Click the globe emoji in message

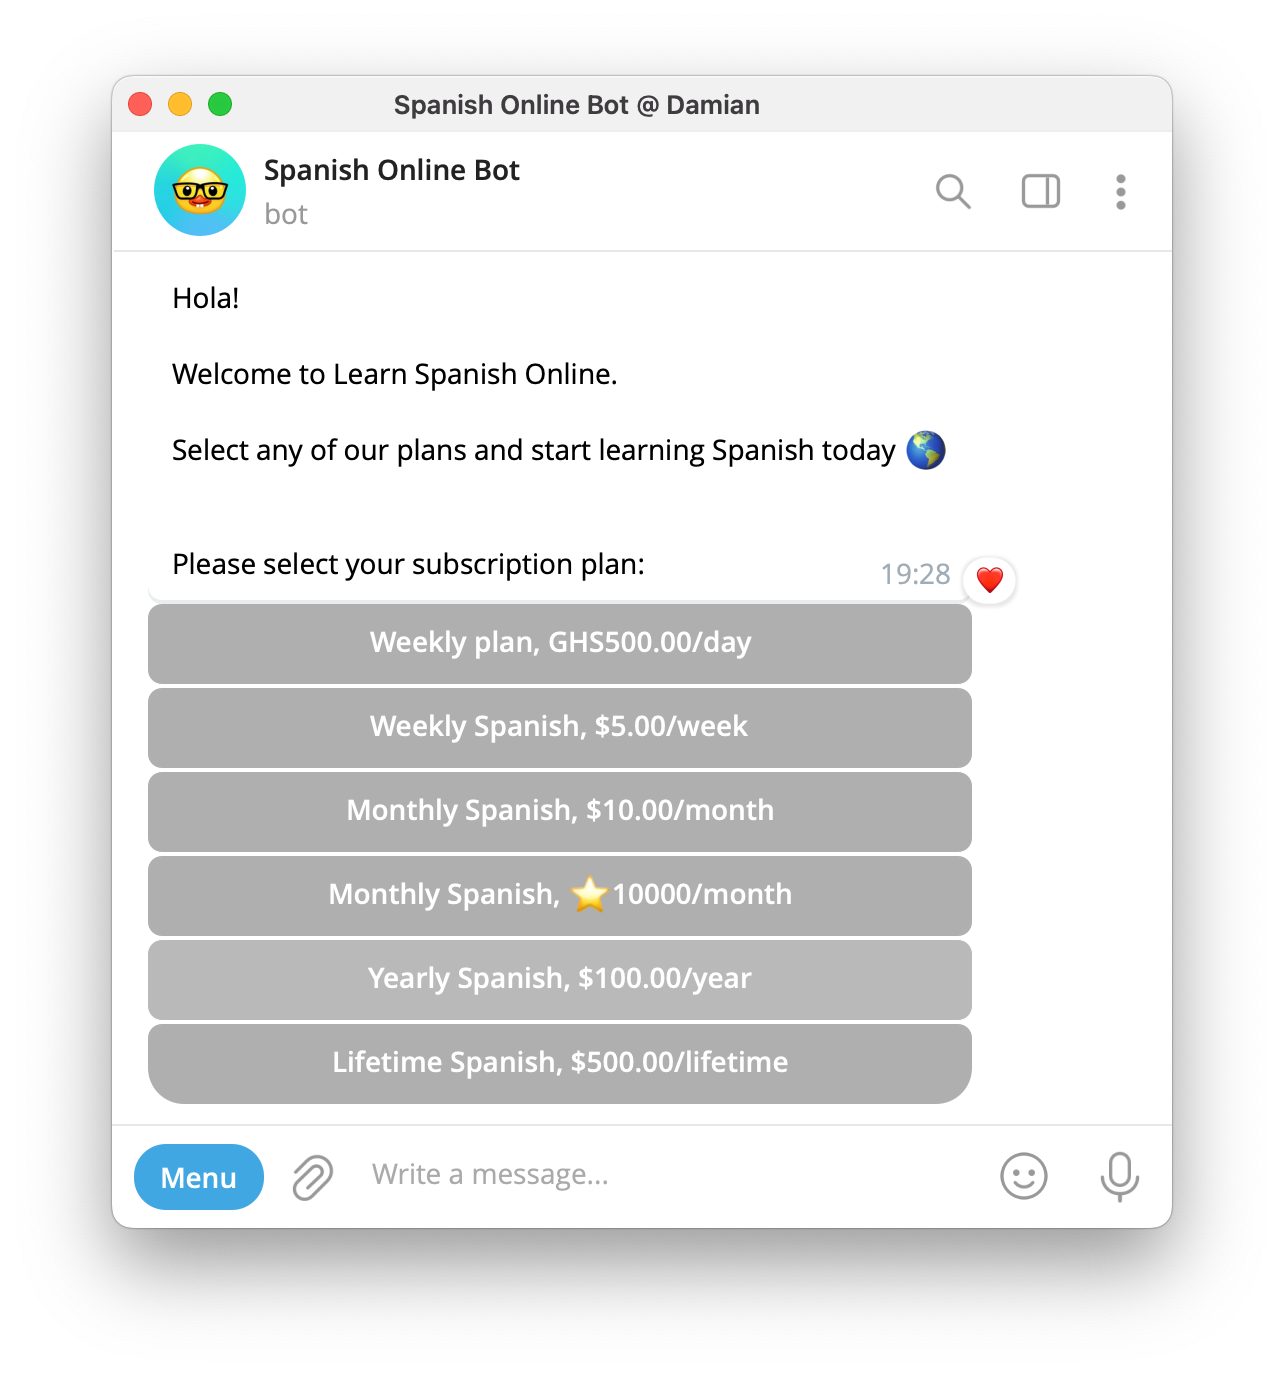click(x=926, y=450)
